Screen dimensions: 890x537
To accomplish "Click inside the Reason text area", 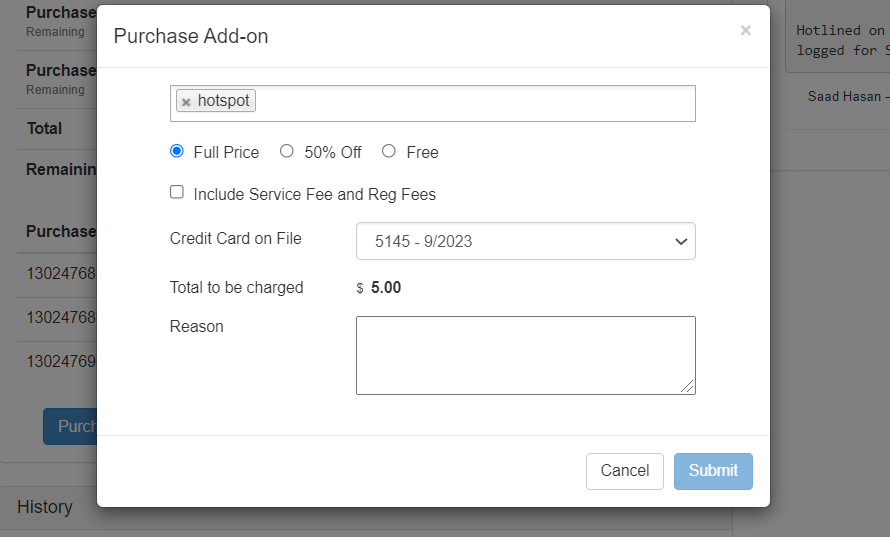I will point(526,355).
